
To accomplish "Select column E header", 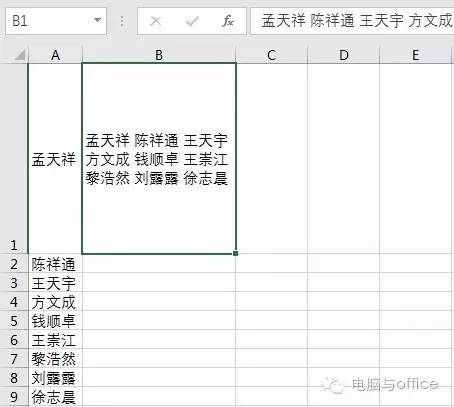I will pyautogui.click(x=415, y=55).
